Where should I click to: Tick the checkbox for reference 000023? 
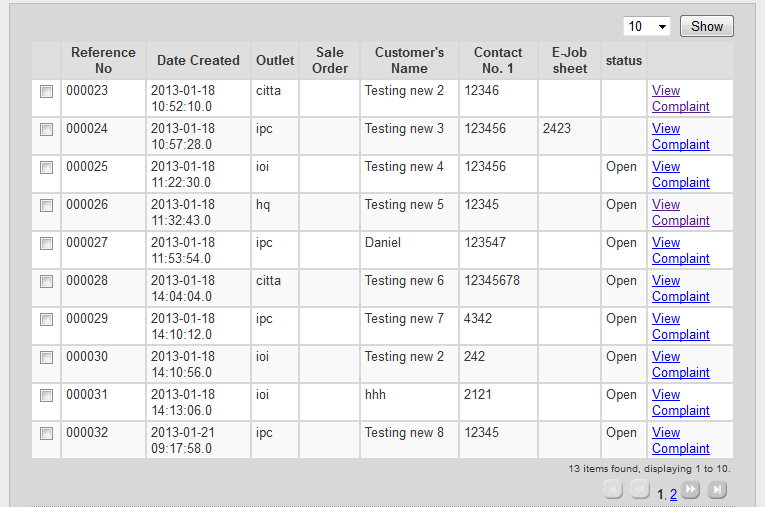(x=46, y=92)
